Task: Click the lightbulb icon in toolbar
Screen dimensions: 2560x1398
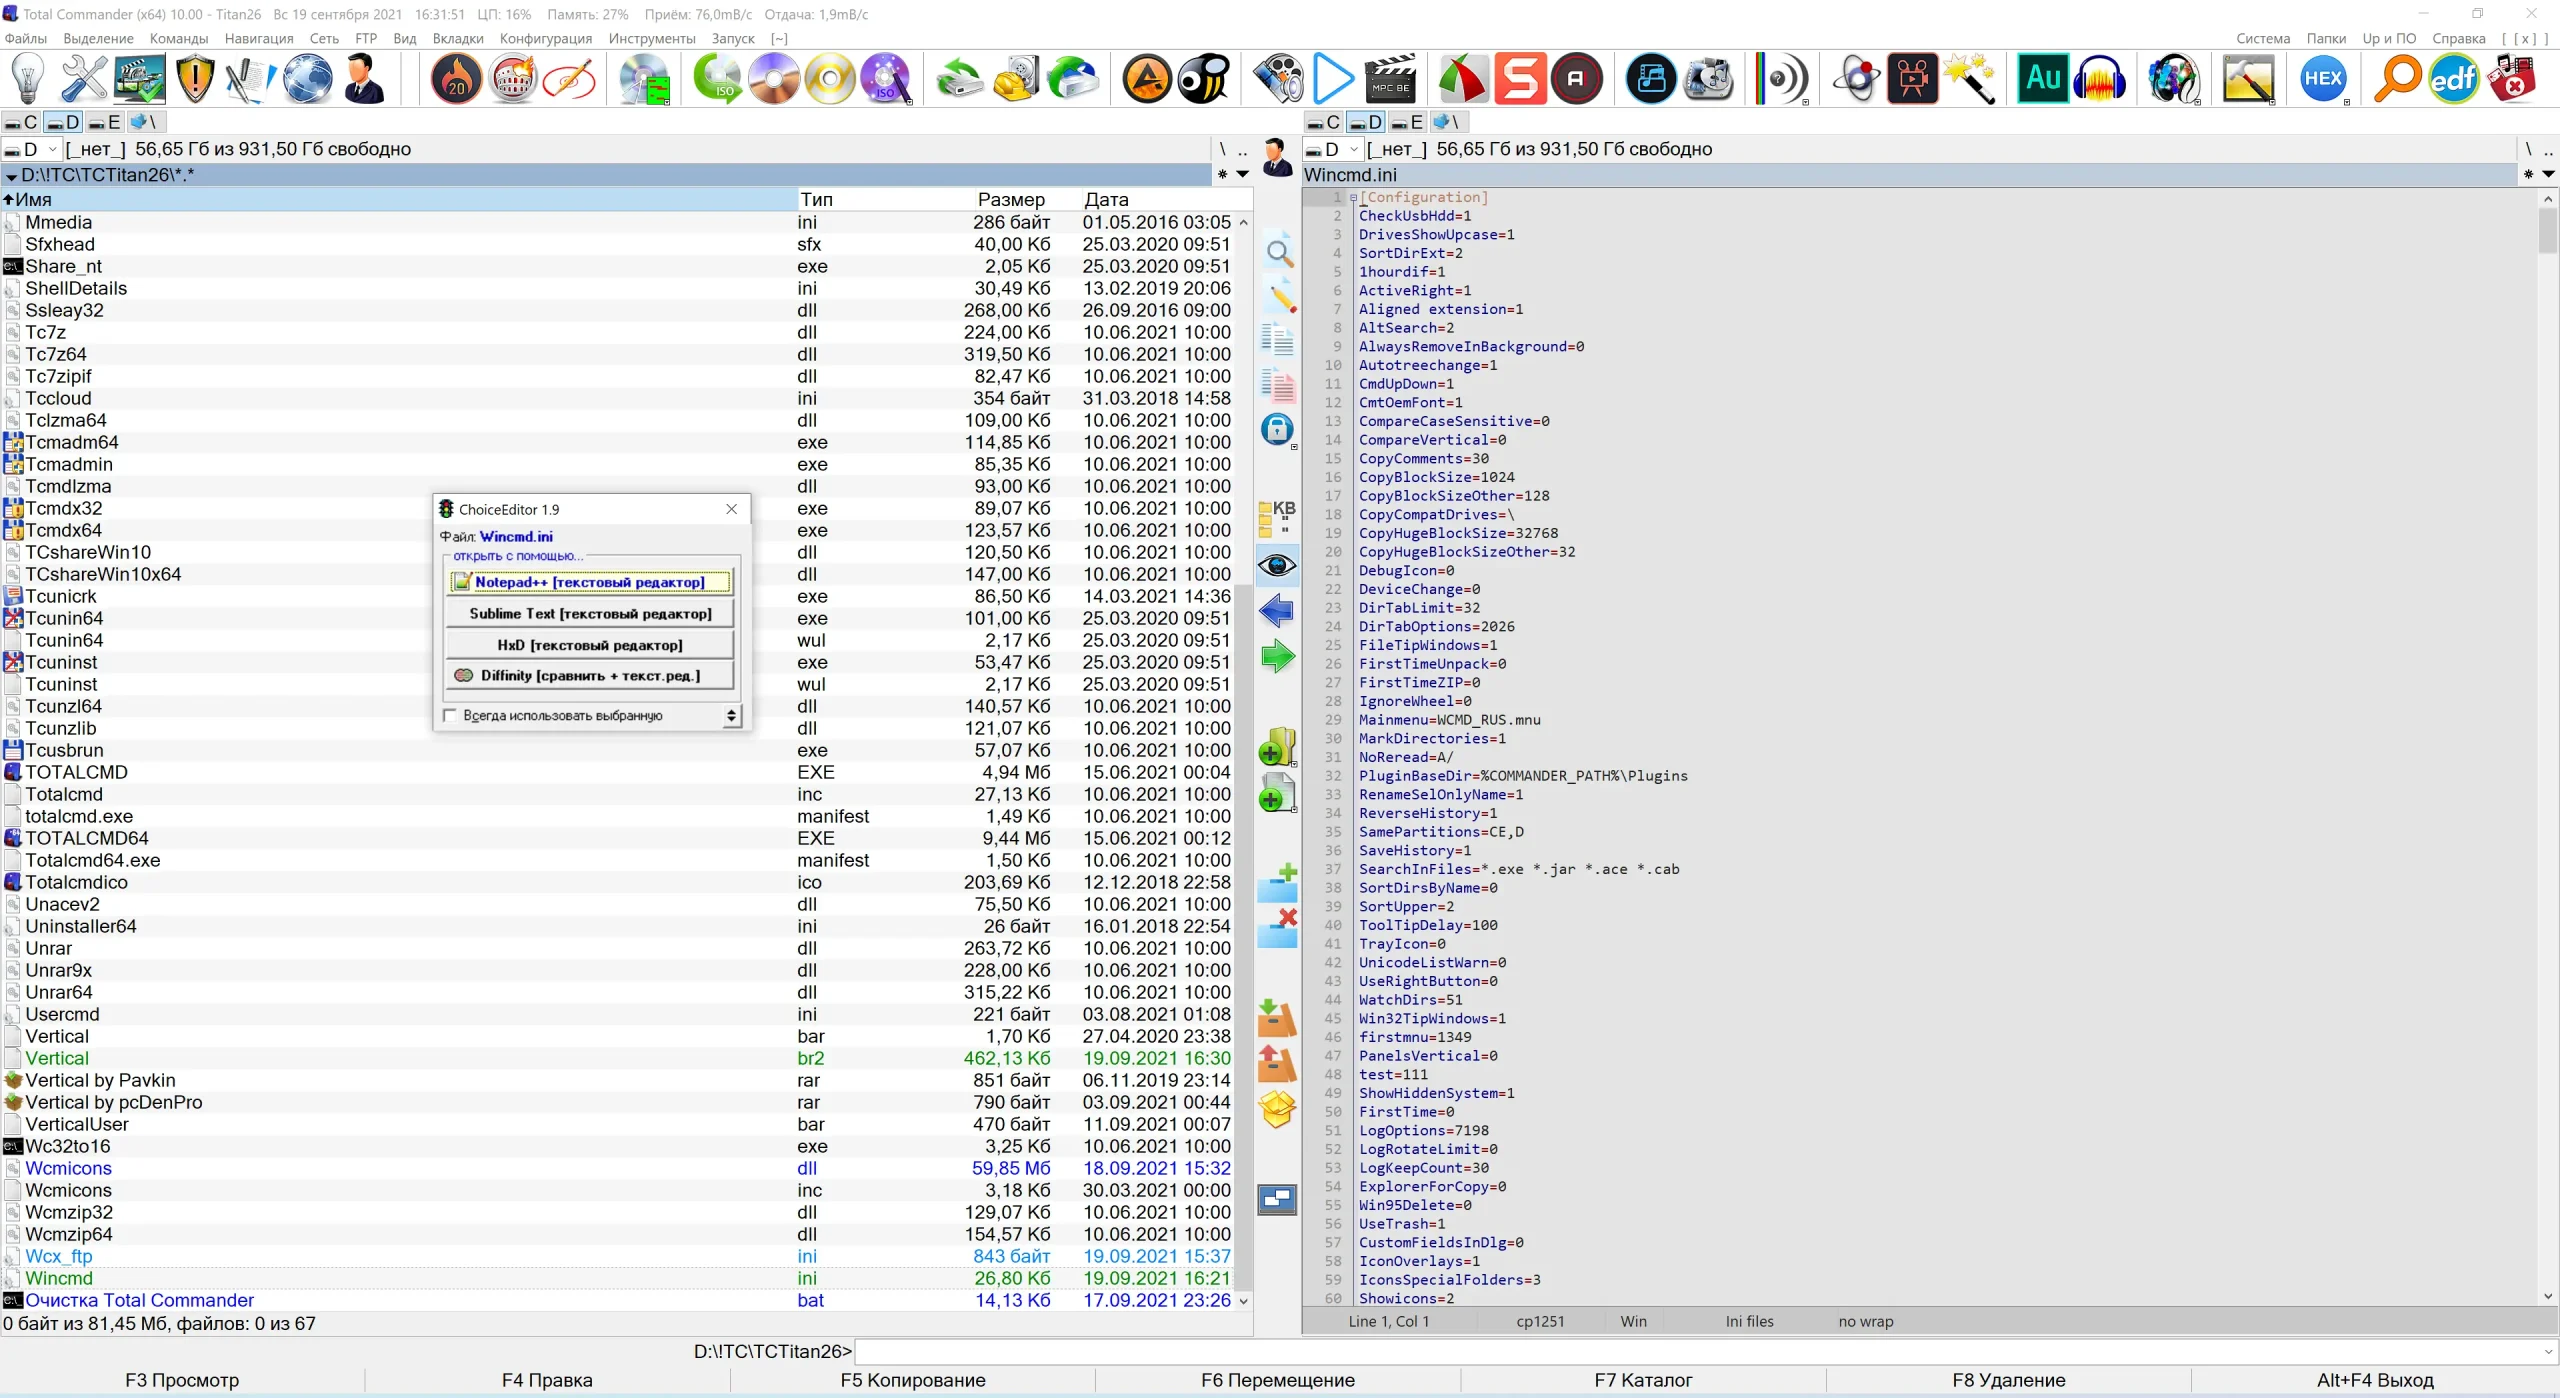Action: pyautogui.click(x=28, y=79)
